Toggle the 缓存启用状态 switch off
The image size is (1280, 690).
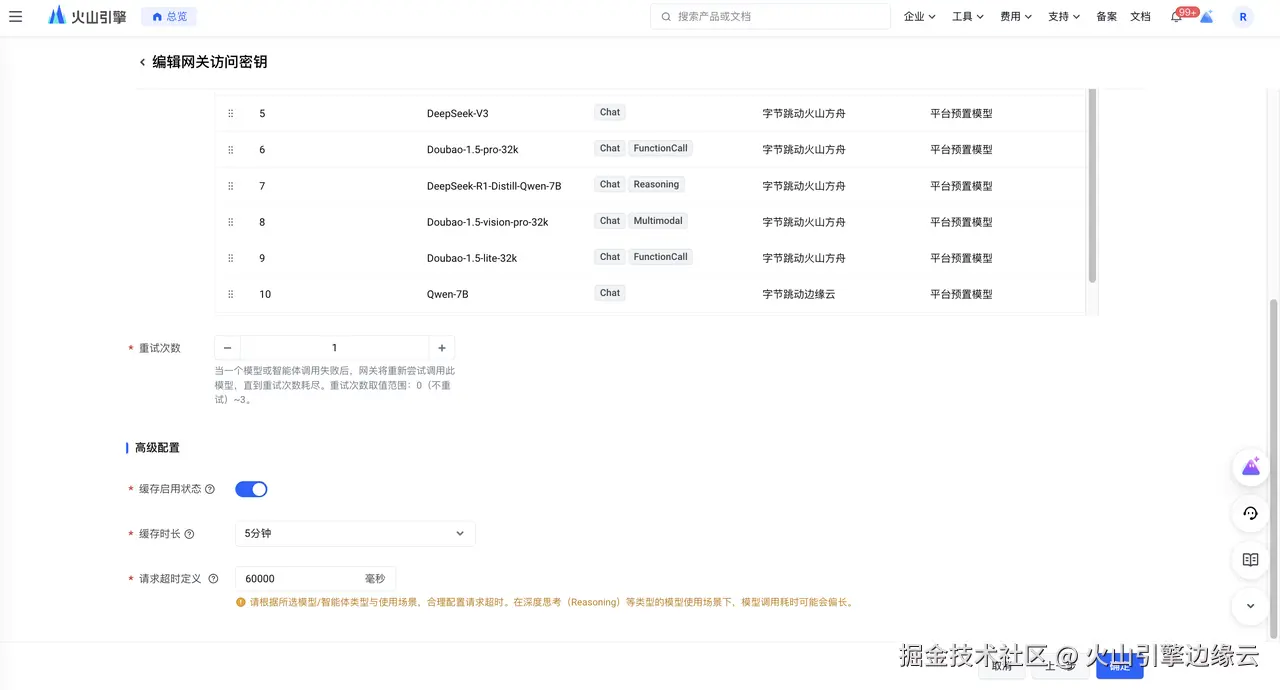[251, 489]
